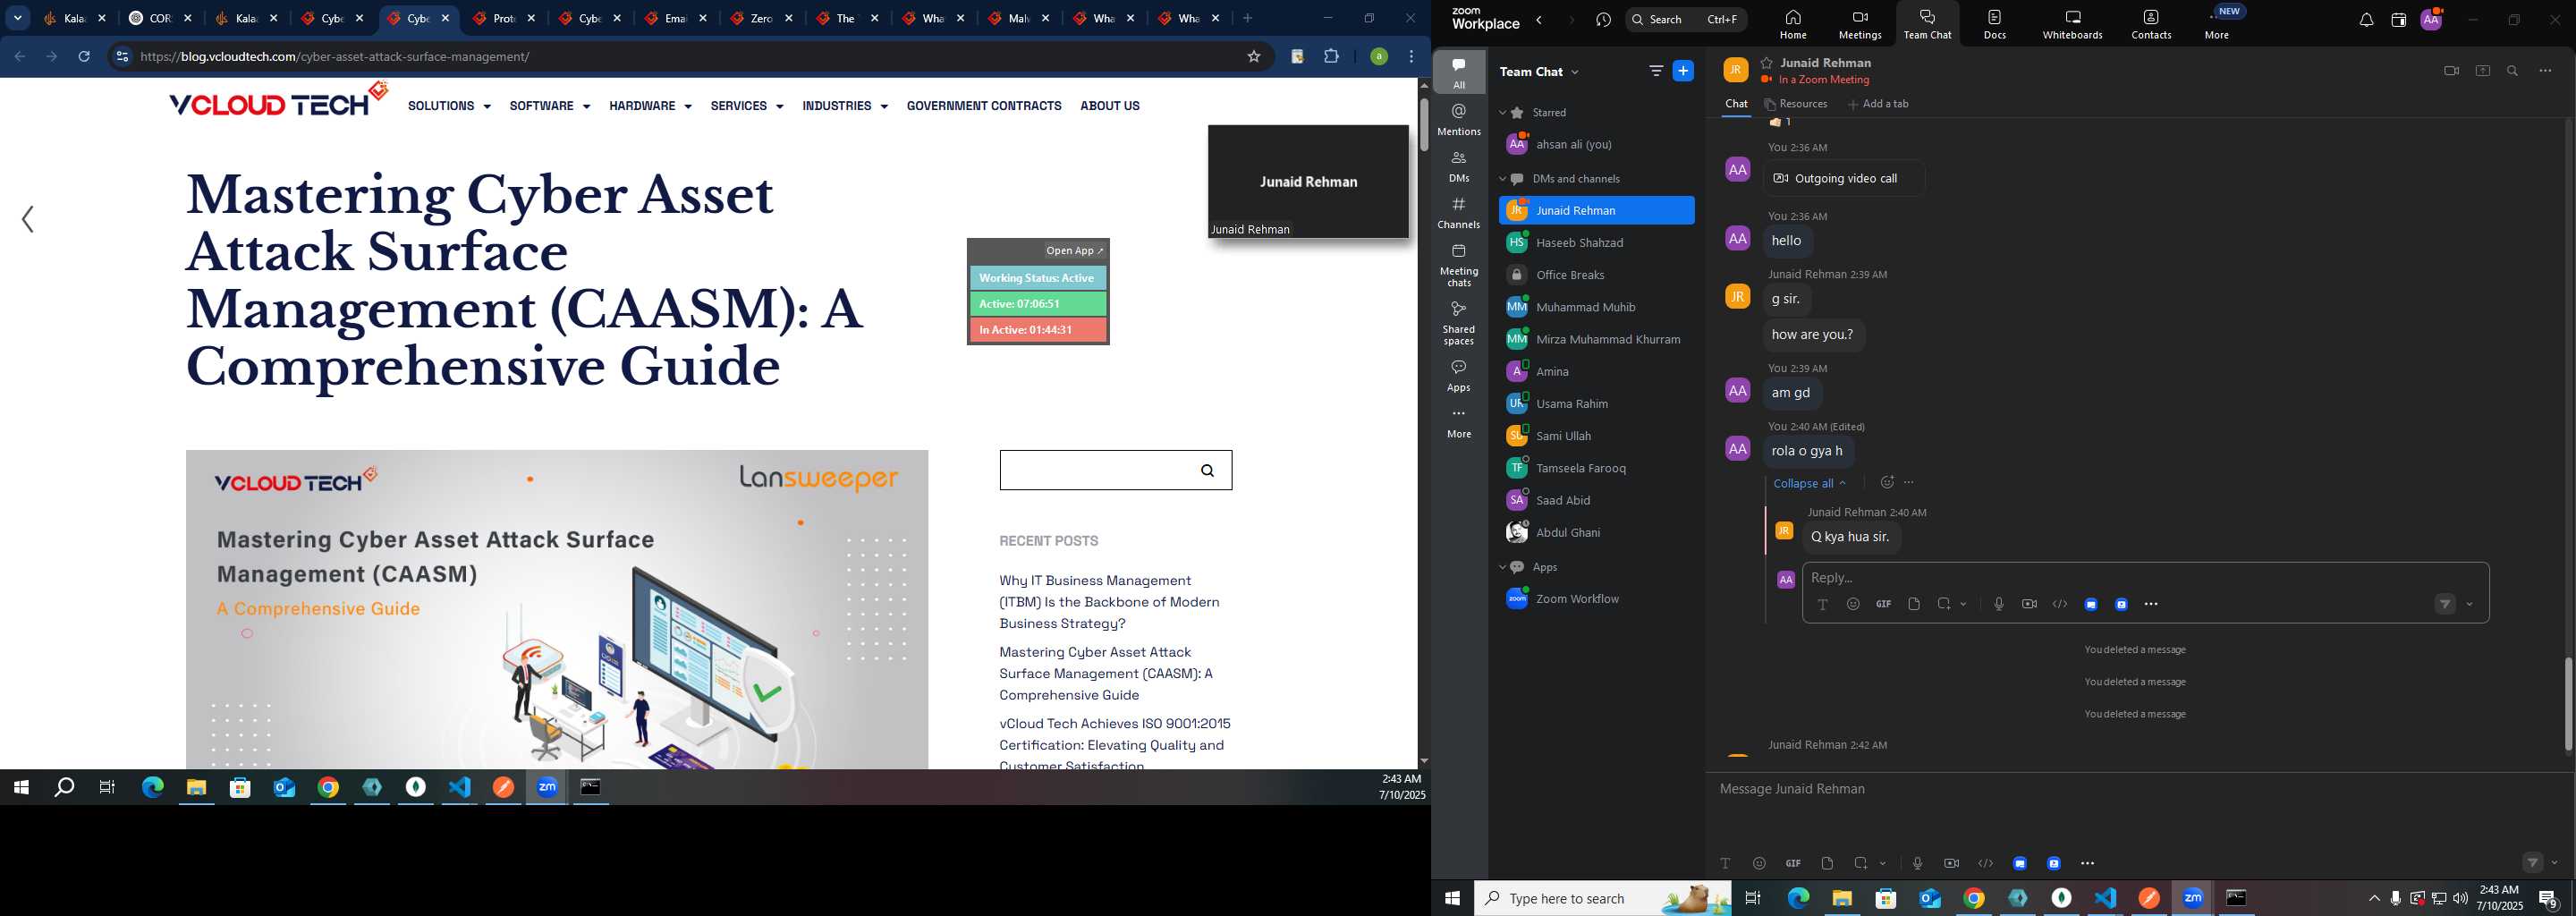Open Apps in Zoom sidebar
2576x916 pixels.
[1459, 376]
